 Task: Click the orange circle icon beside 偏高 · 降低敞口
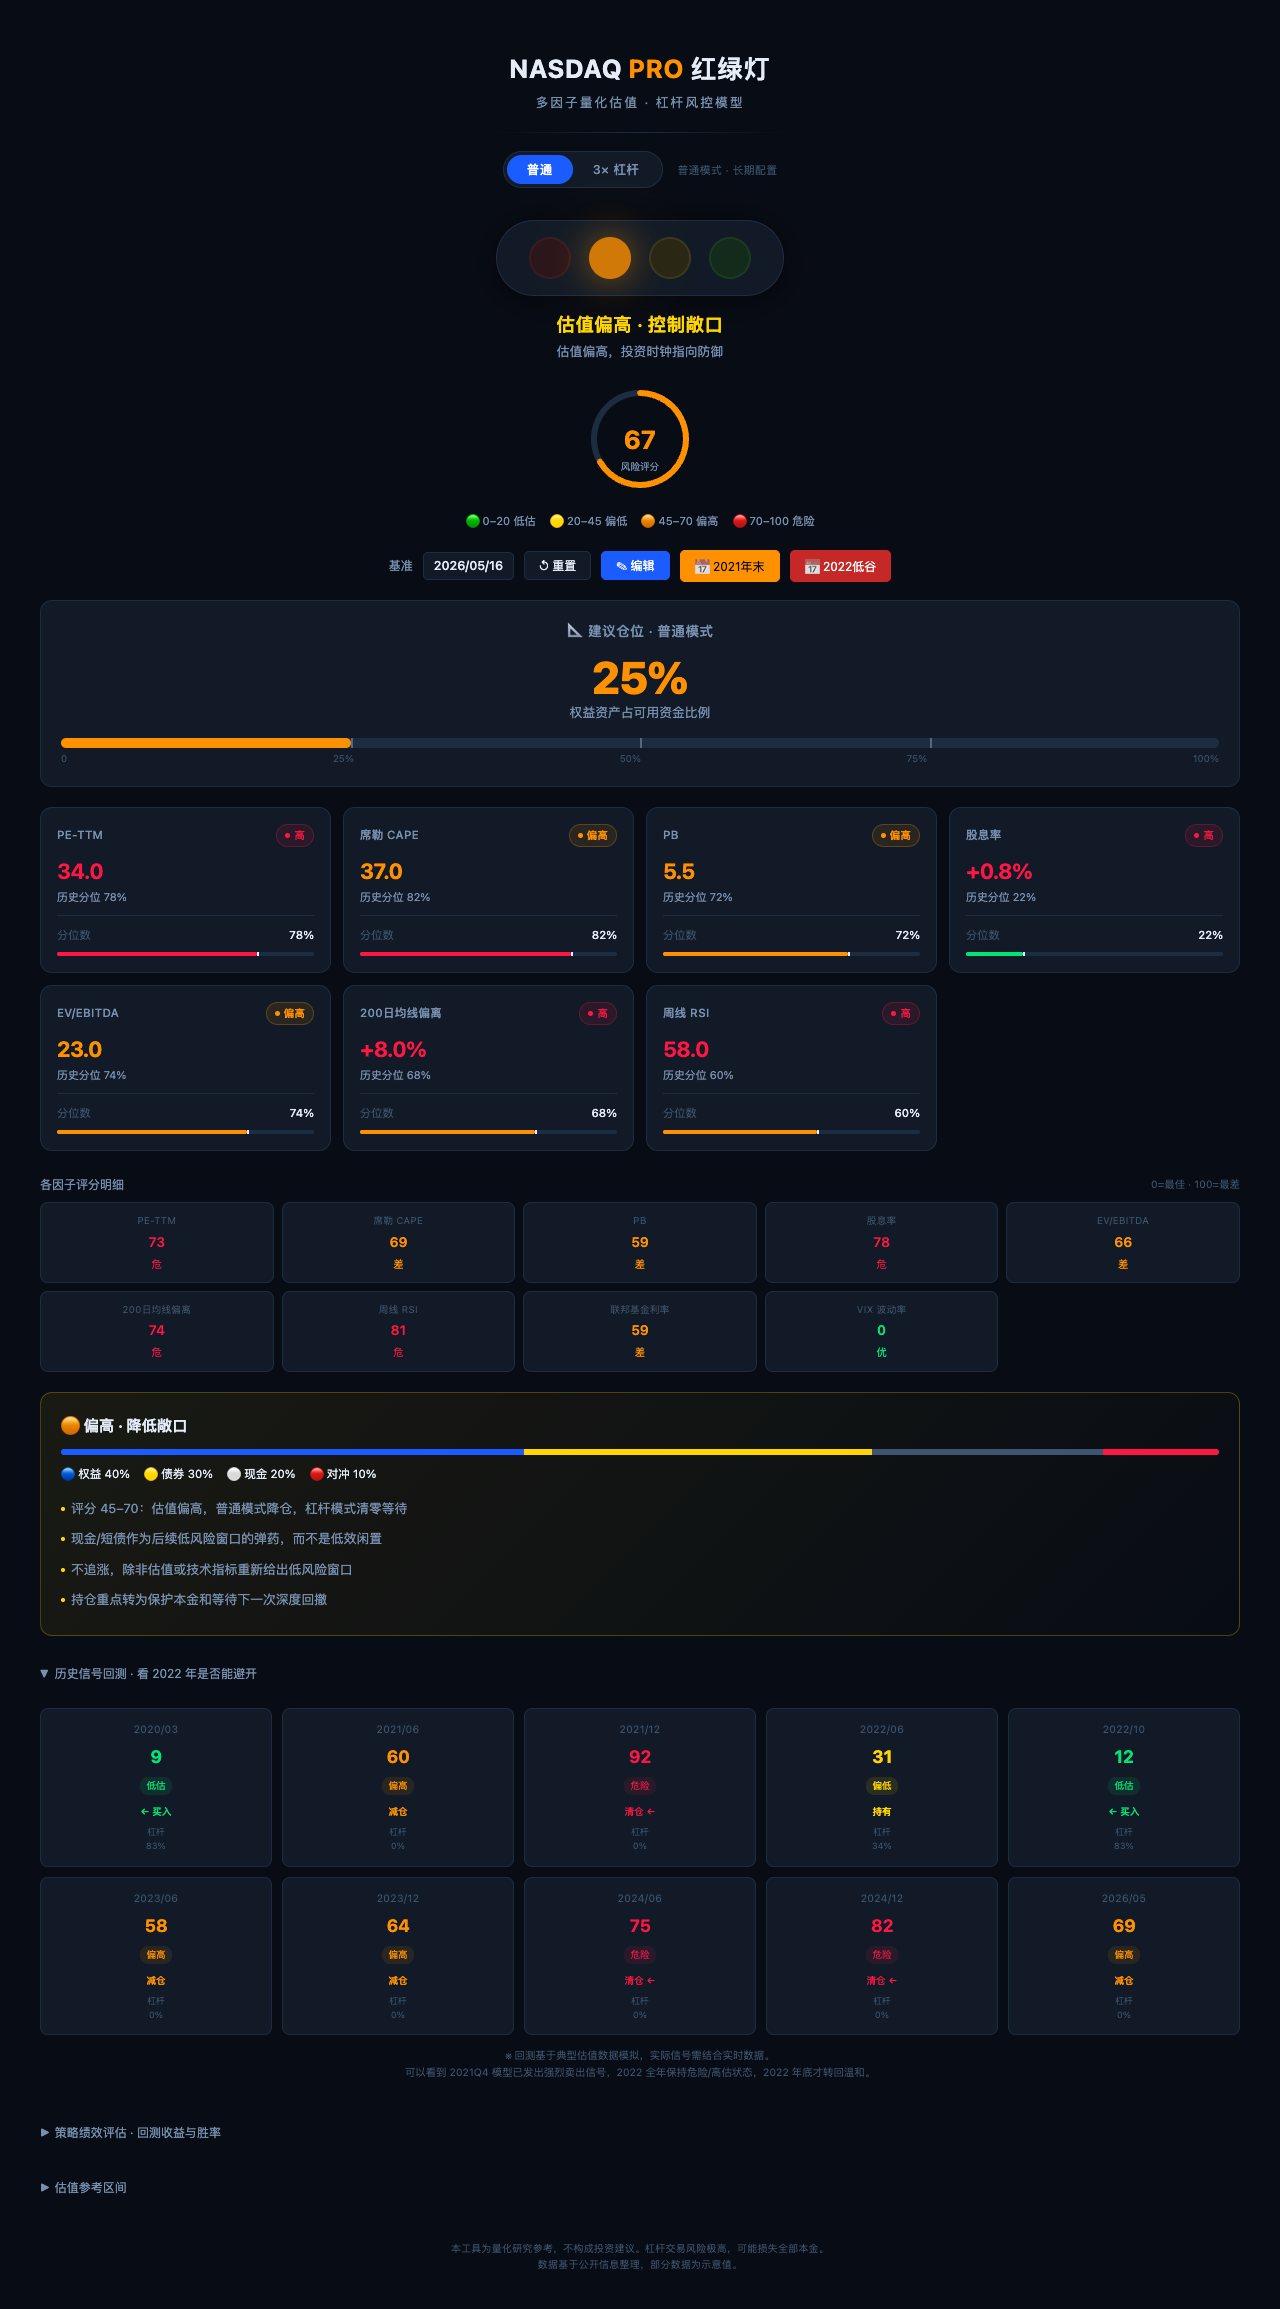pos(70,1425)
